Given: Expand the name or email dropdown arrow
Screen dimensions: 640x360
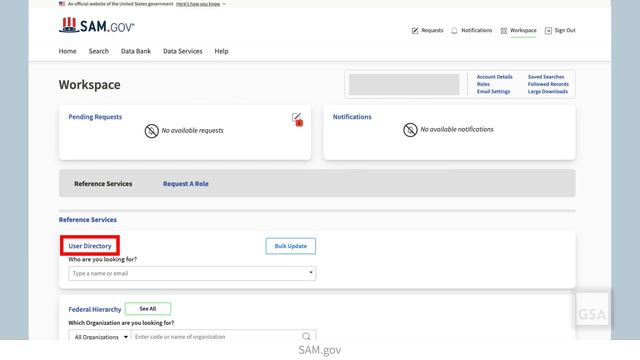Looking at the screenshot, I should (x=311, y=272).
